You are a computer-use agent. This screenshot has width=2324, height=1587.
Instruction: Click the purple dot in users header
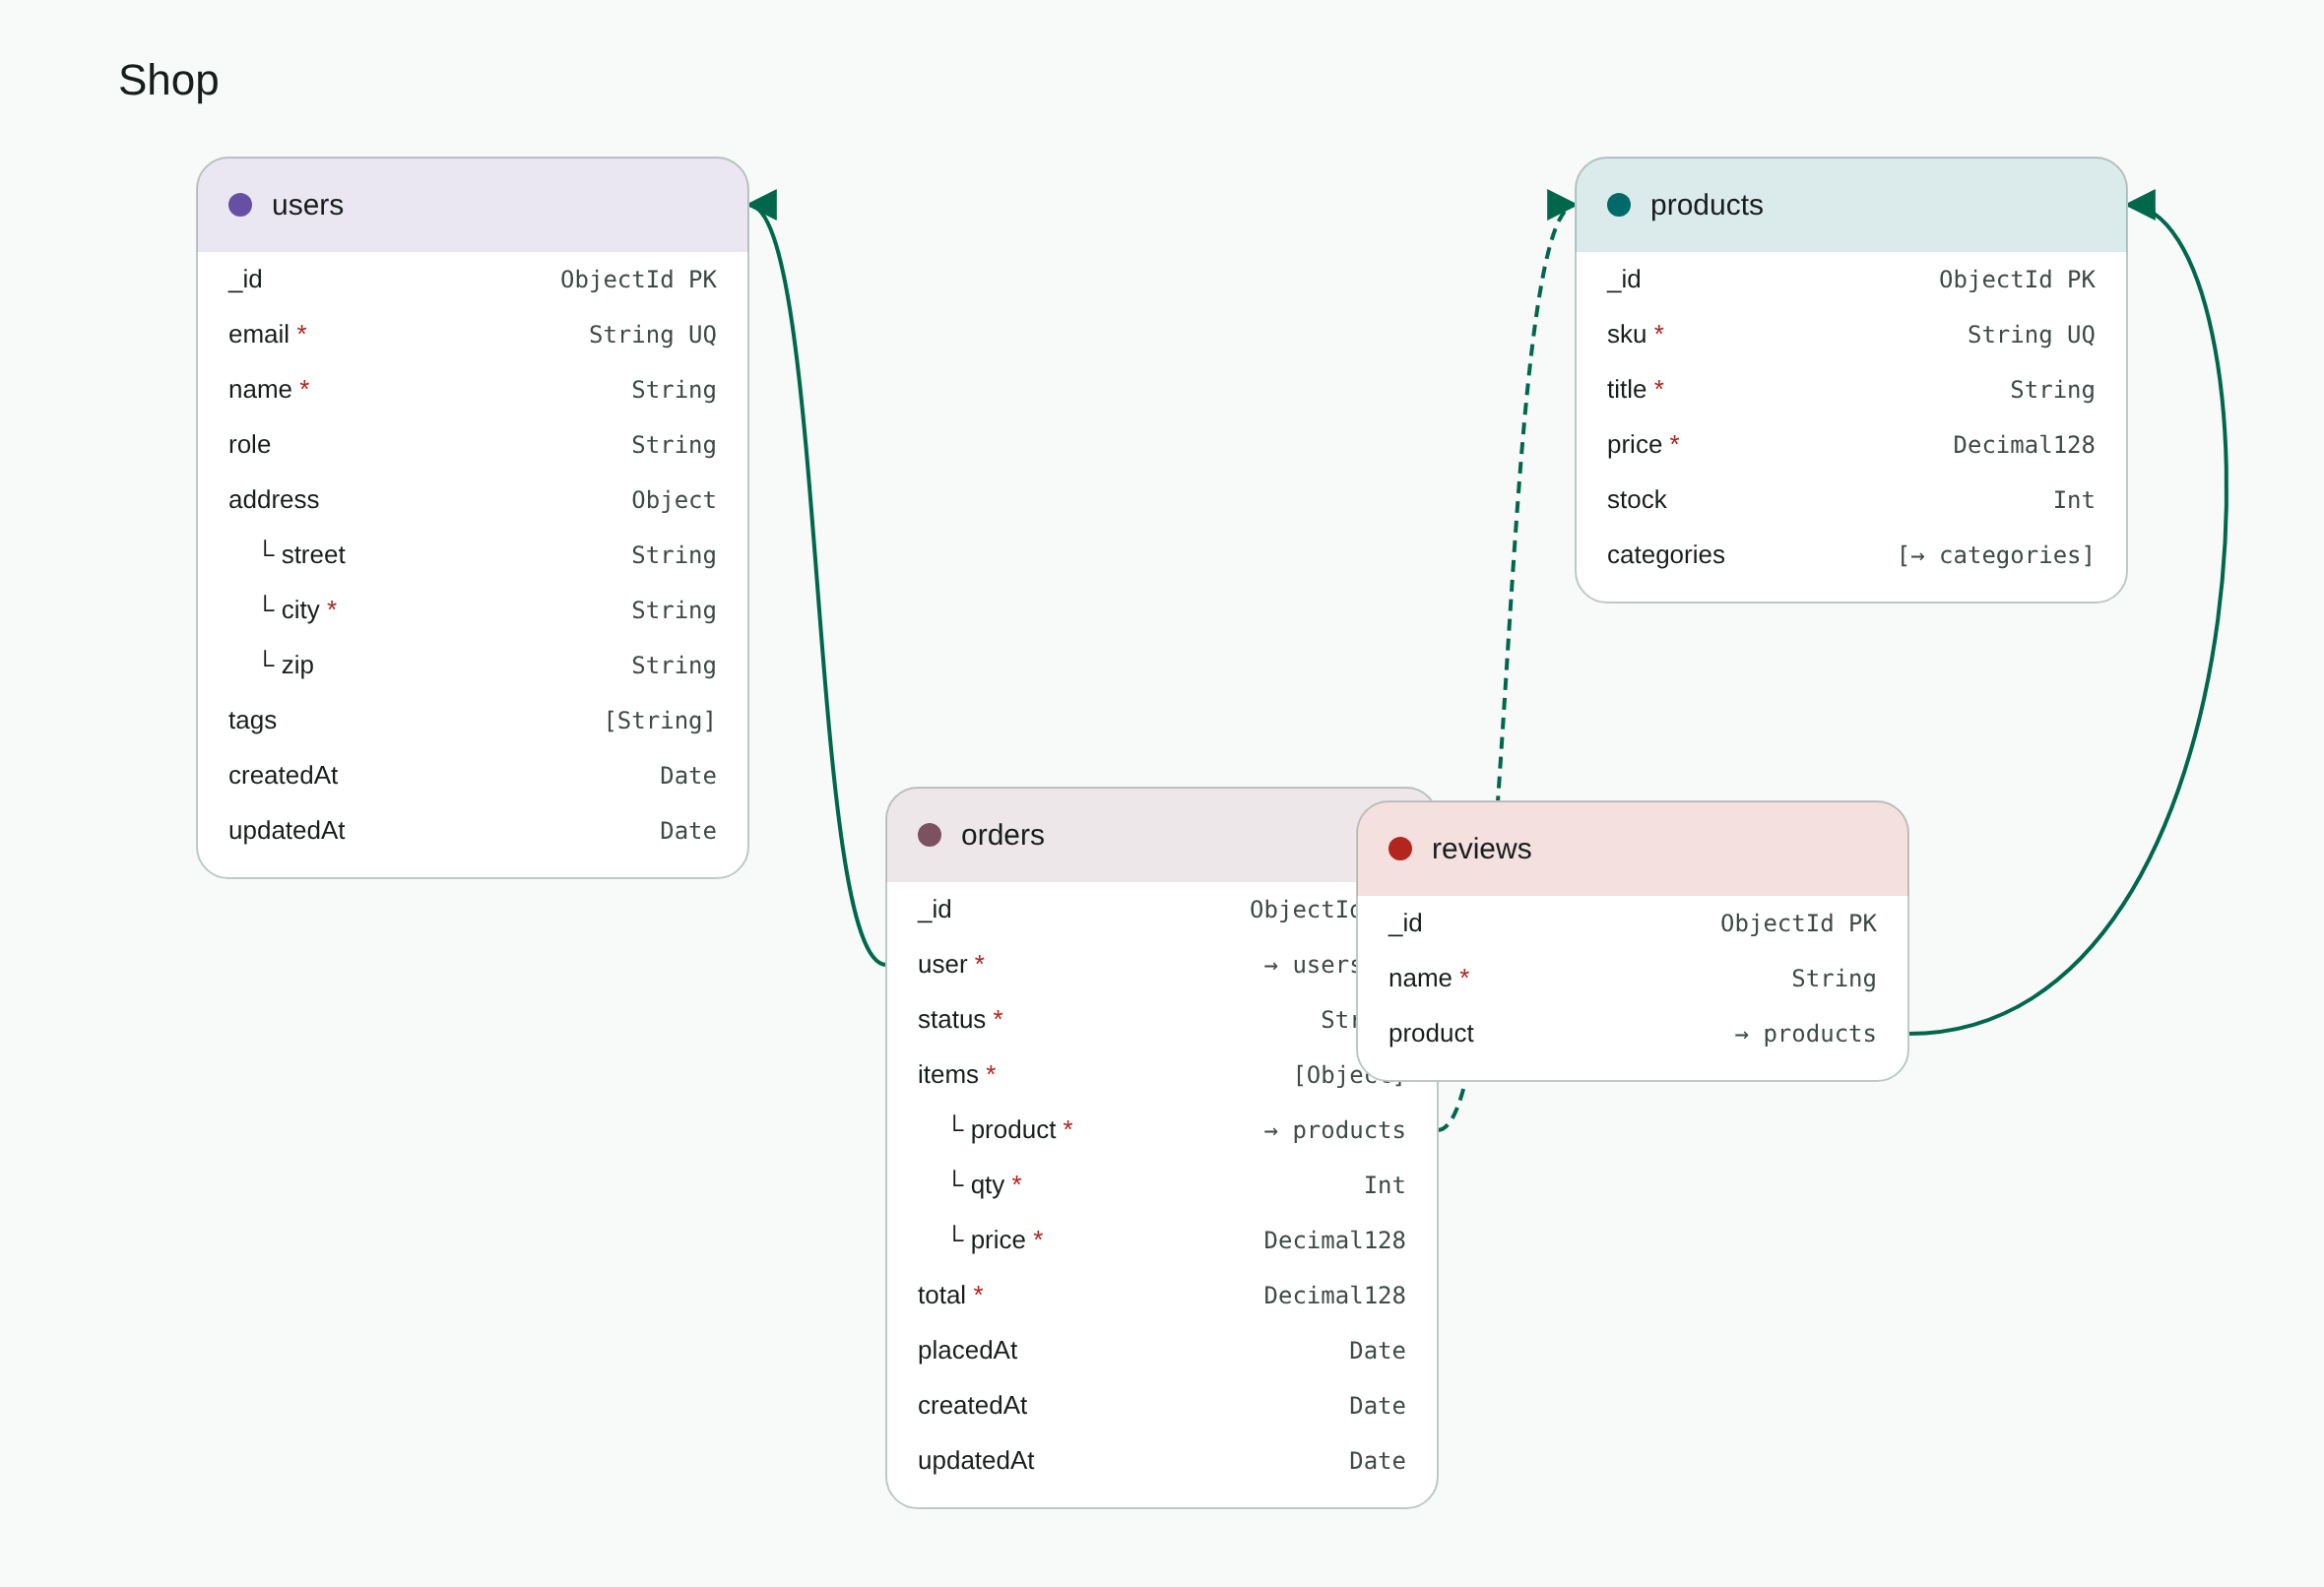click(240, 205)
